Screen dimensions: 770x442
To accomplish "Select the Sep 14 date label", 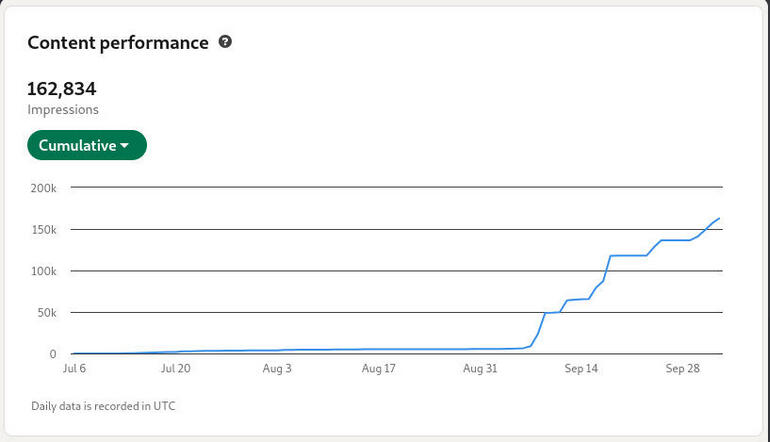I will coord(581,369).
